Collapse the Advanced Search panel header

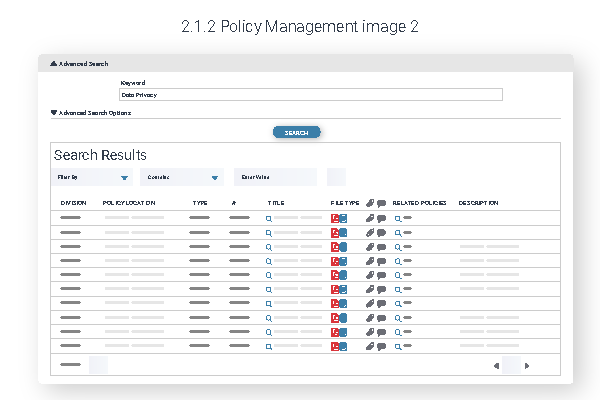coord(79,64)
